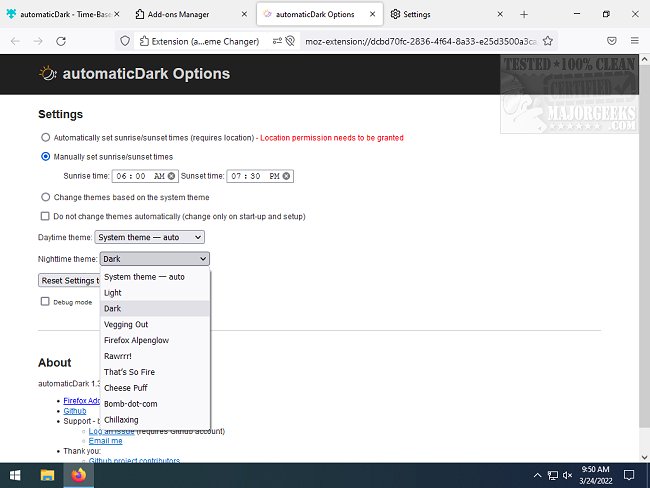Select automatic sunrise/sunset times option
Image resolution: width=650 pixels, height=488 pixels.
(x=46, y=137)
